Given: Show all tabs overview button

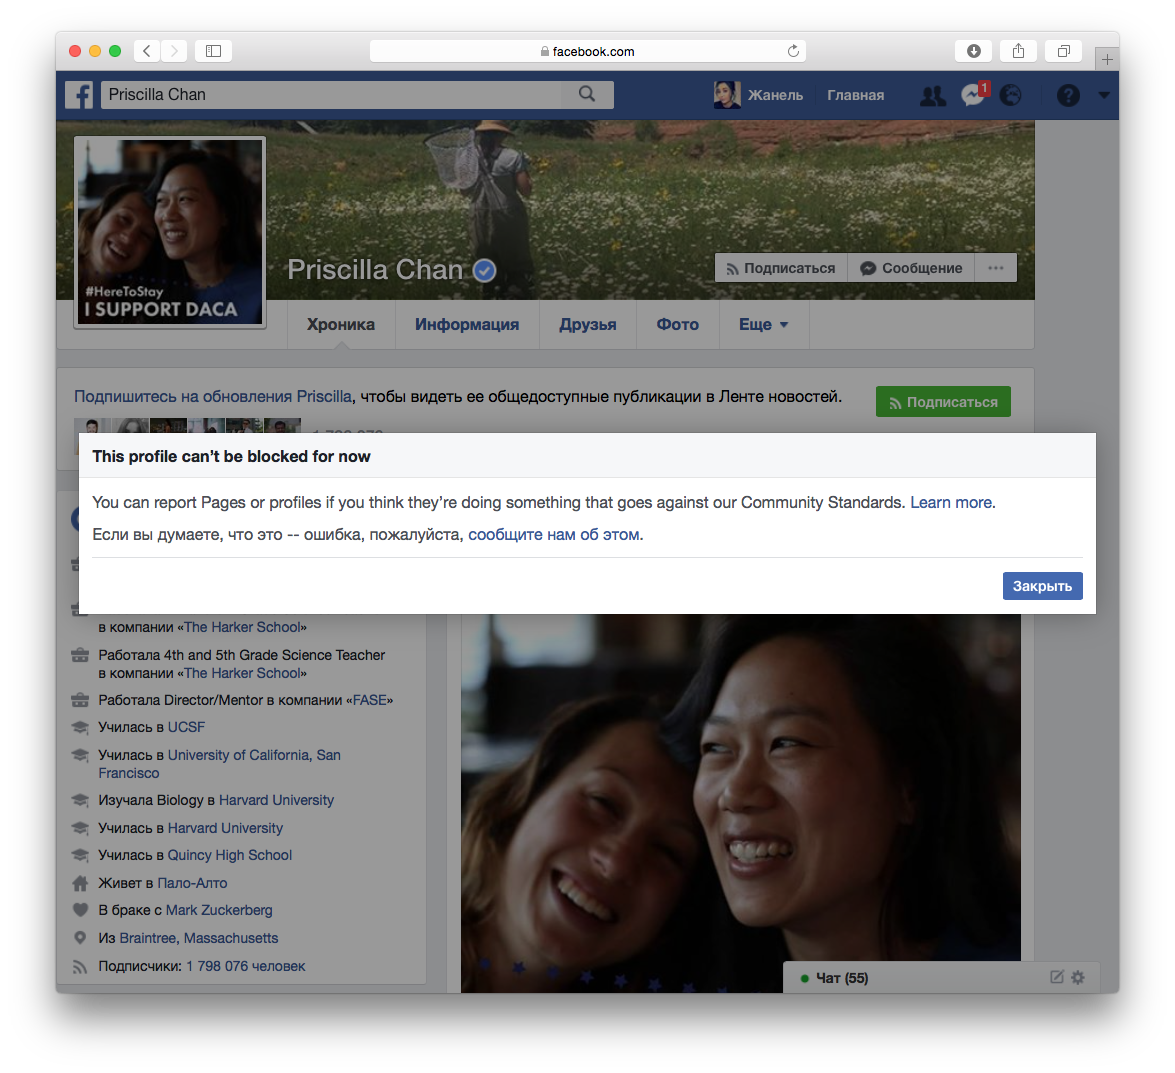Looking at the screenshot, I should click(x=1063, y=51).
